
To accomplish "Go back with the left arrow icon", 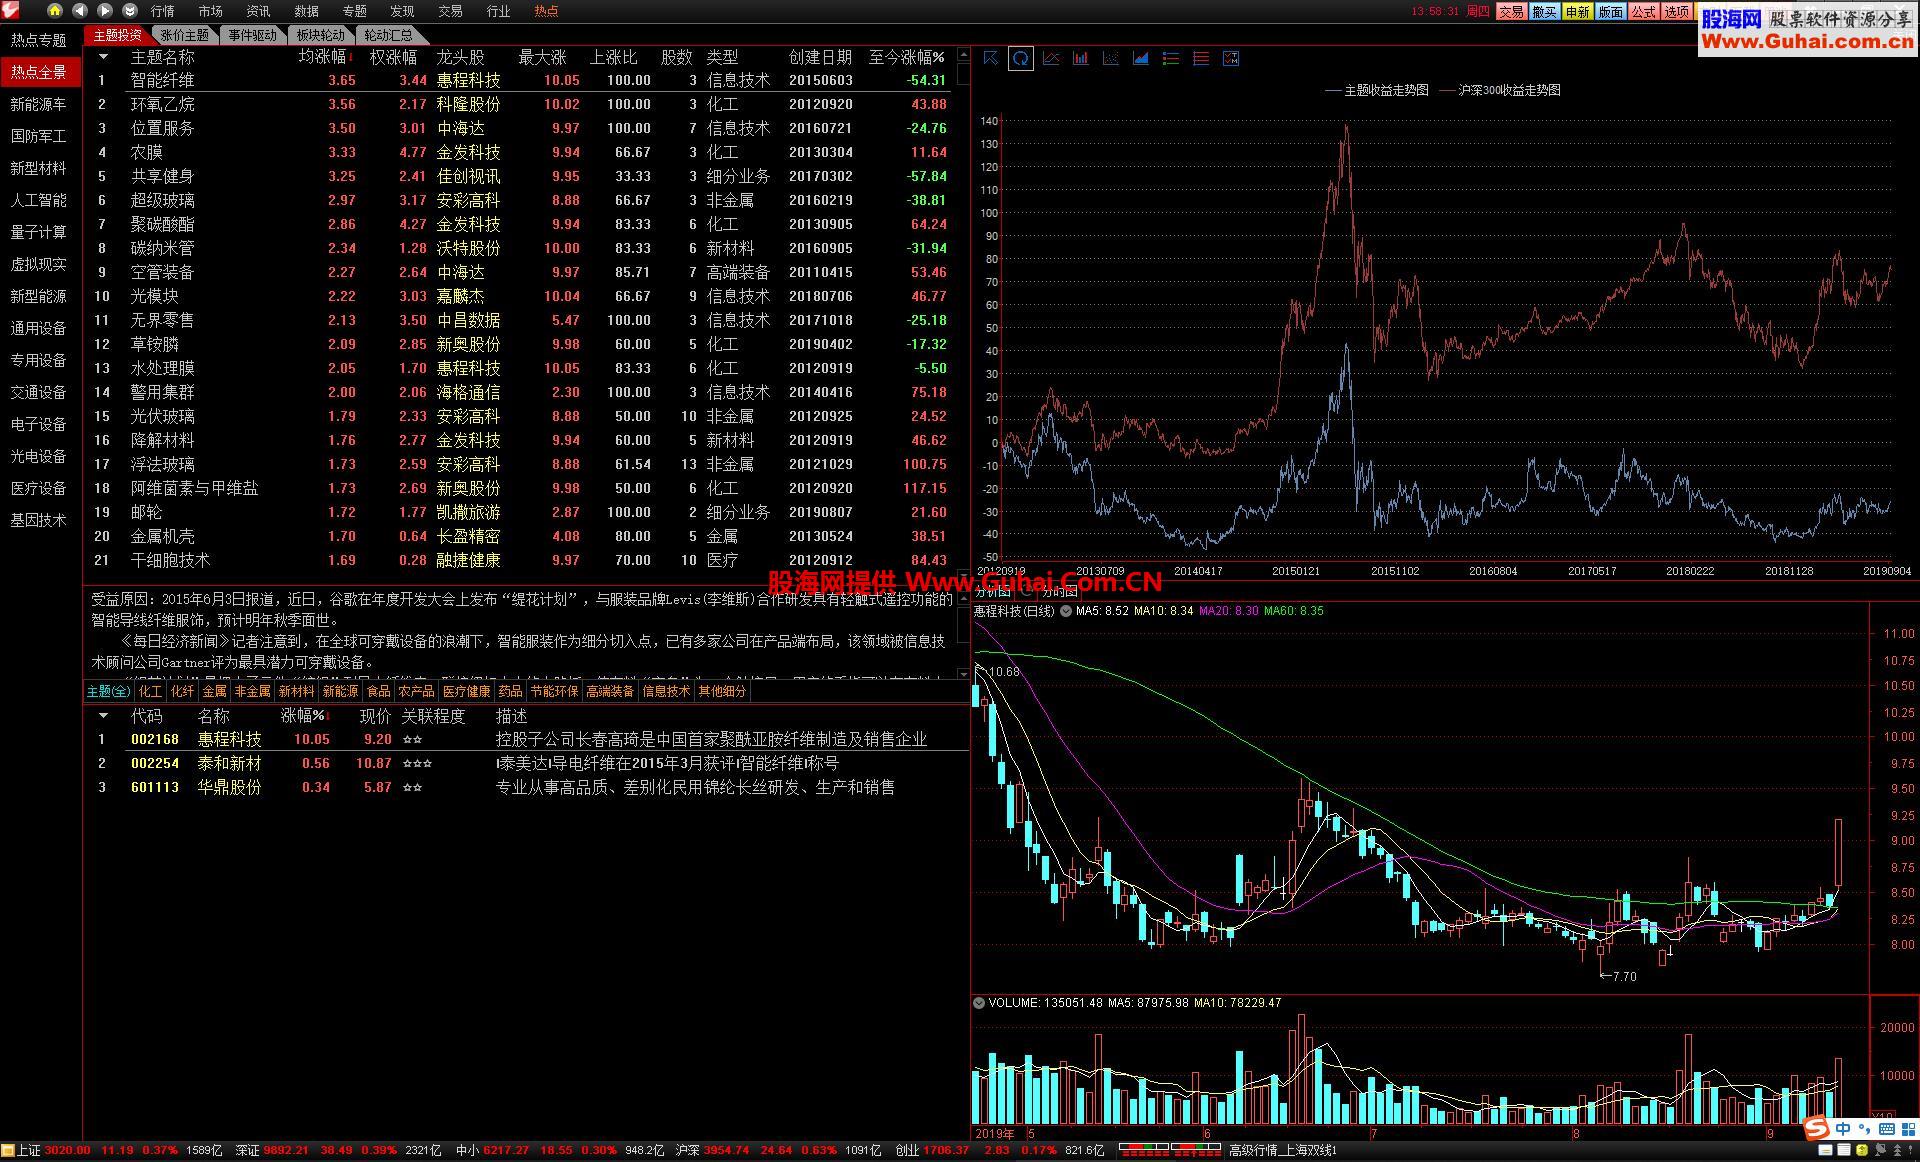I will coord(81,11).
